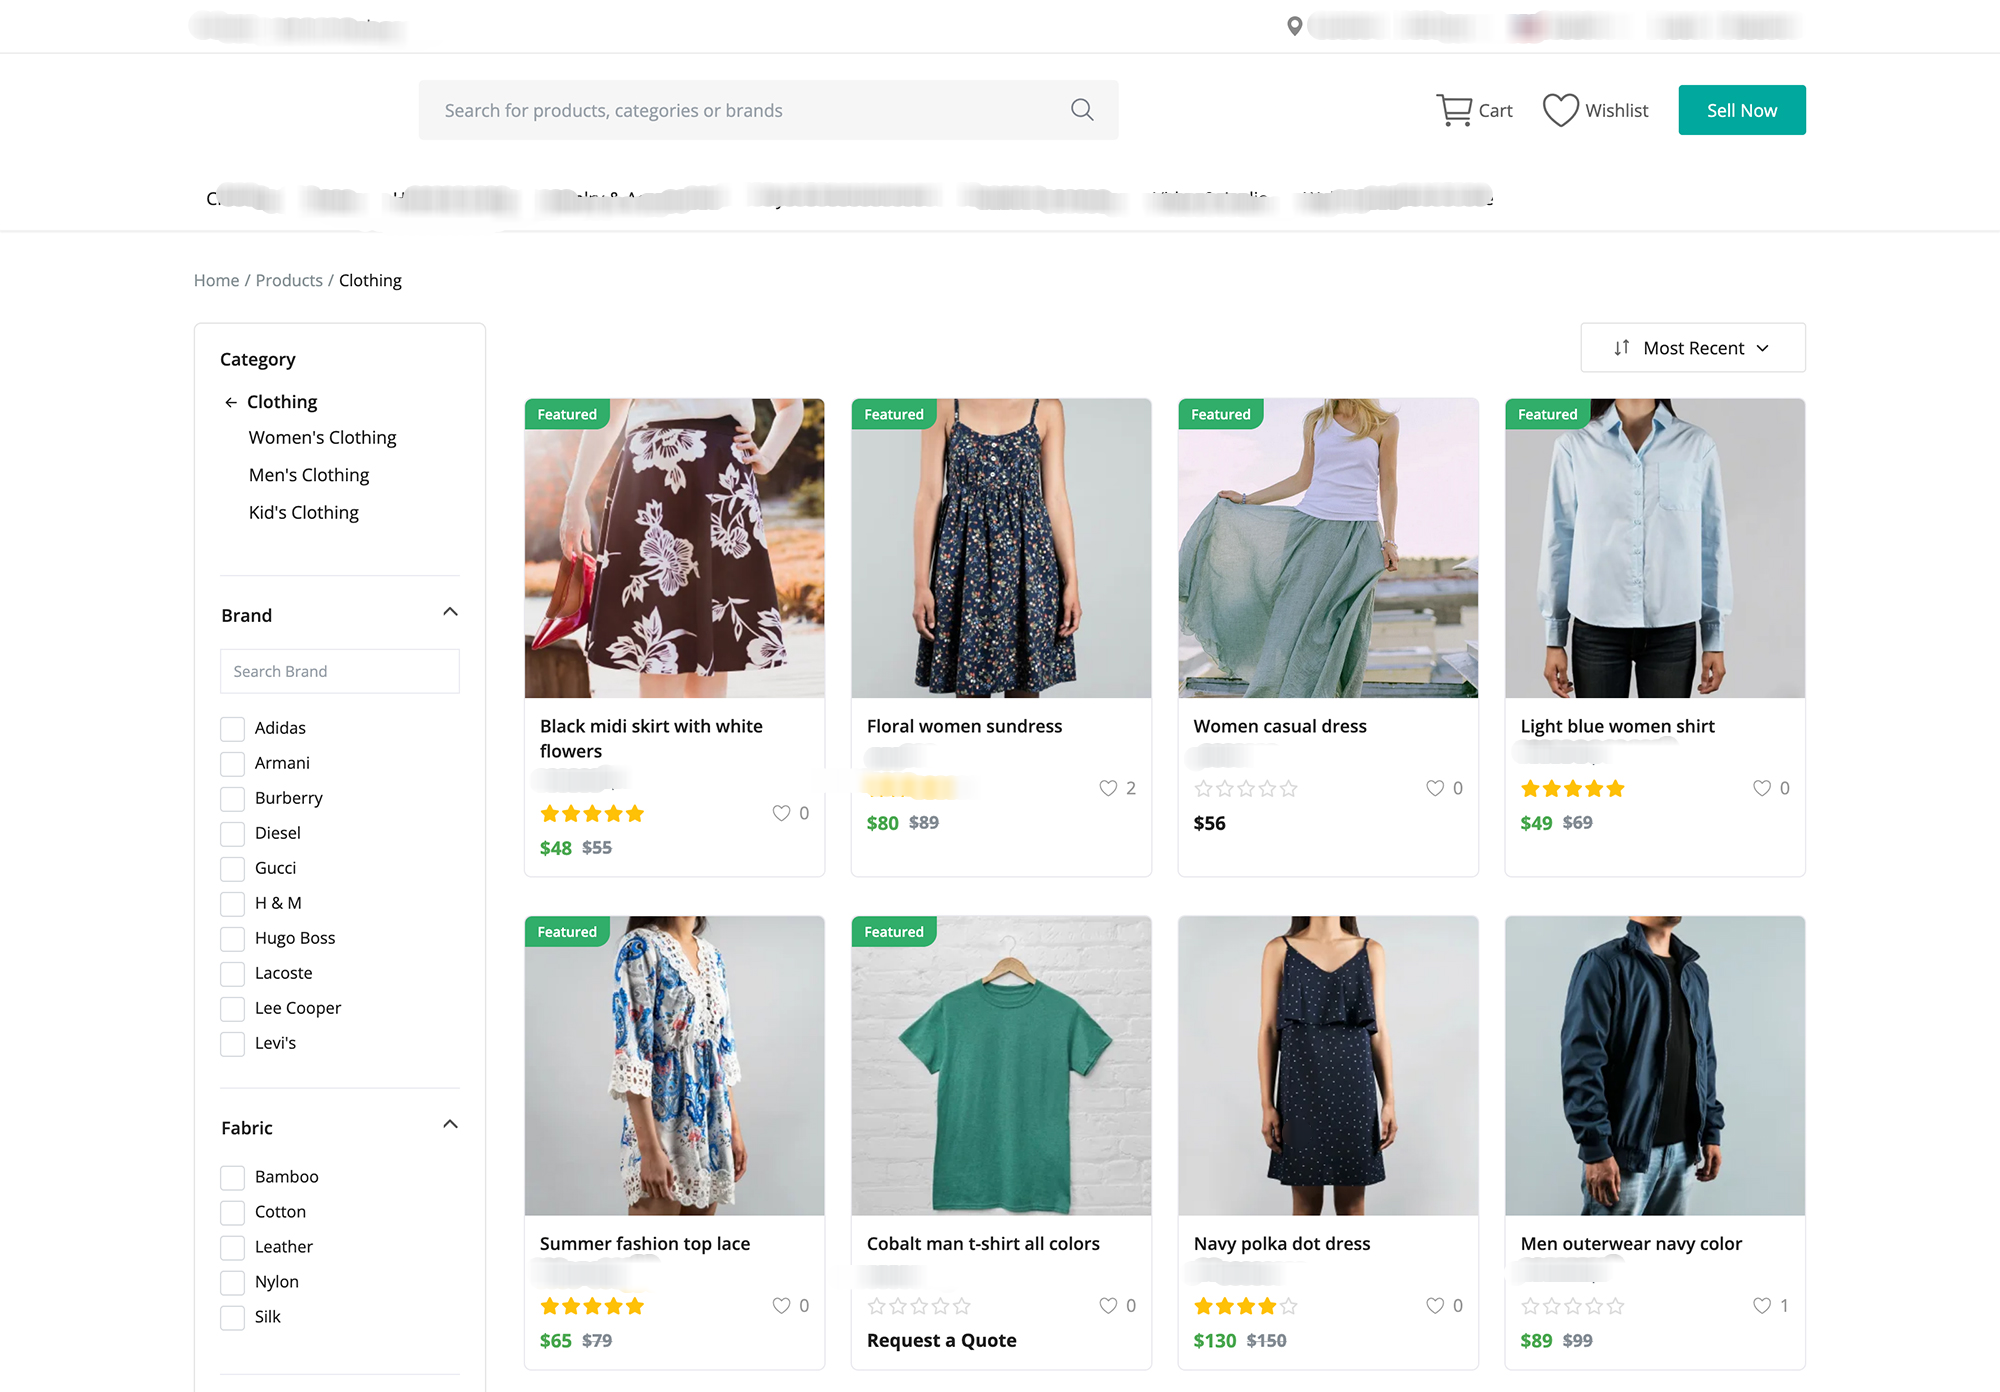The width and height of the screenshot is (2000, 1392).
Task: Click the search magnifier icon
Action: [x=1081, y=110]
